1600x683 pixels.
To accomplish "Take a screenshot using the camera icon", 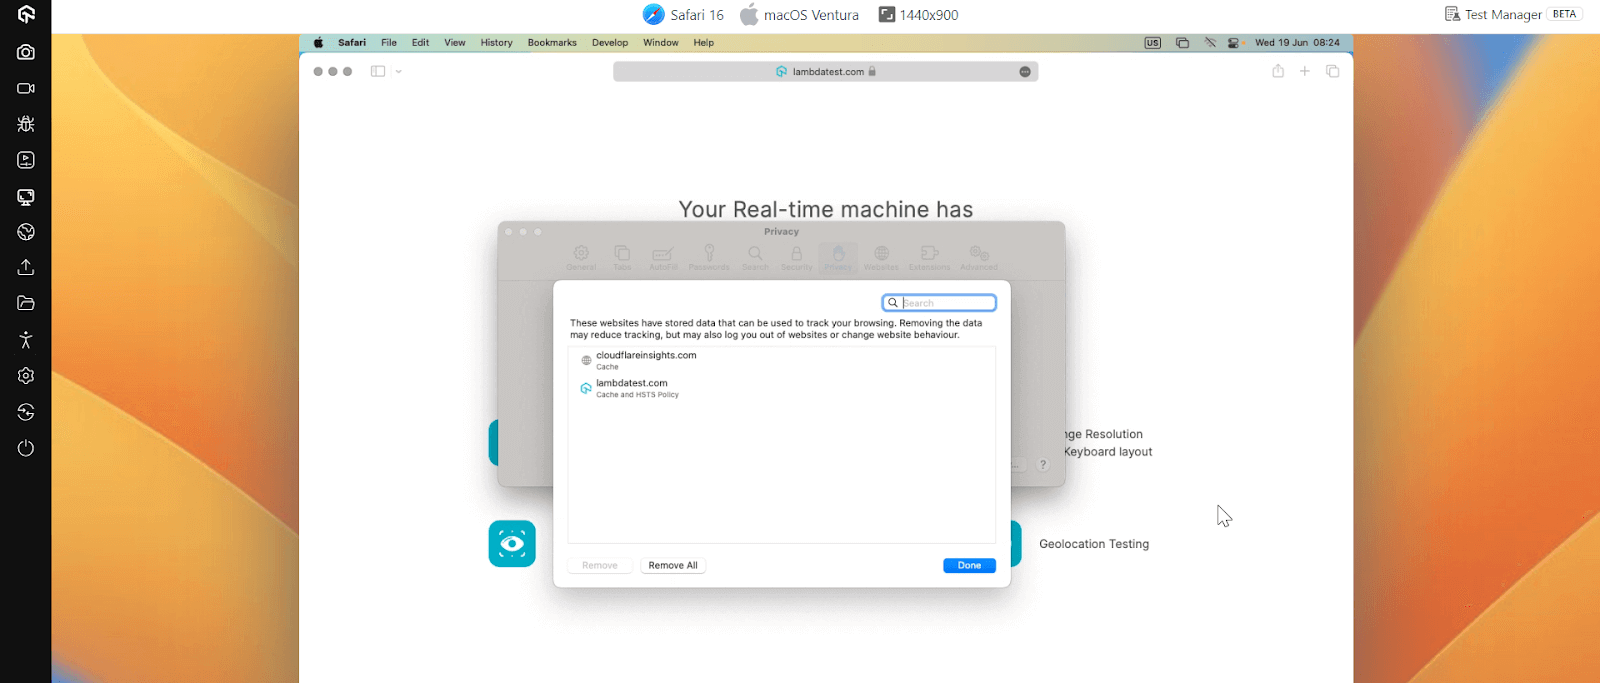I will [x=26, y=52].
